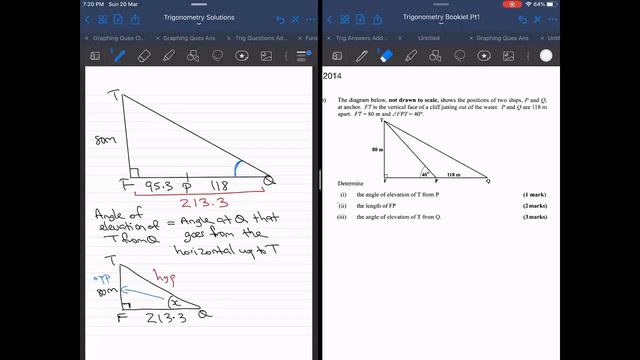Tap "the angle of elevation of T from P"
This screenshot has height=360, width=640.
click(398, 195)
